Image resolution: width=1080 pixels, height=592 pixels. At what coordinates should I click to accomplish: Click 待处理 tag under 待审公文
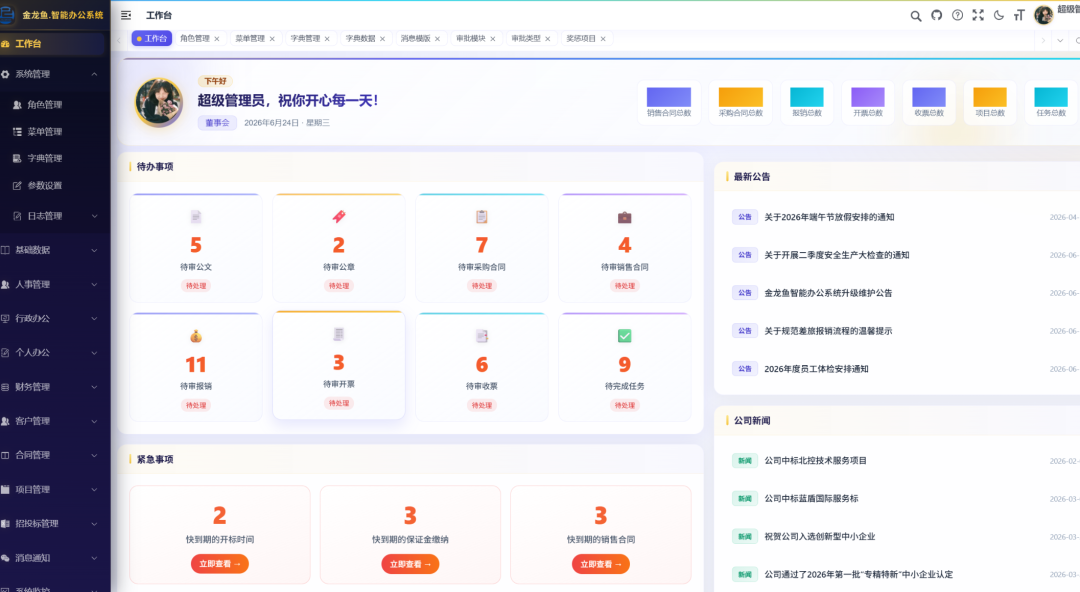coord(196,286)
